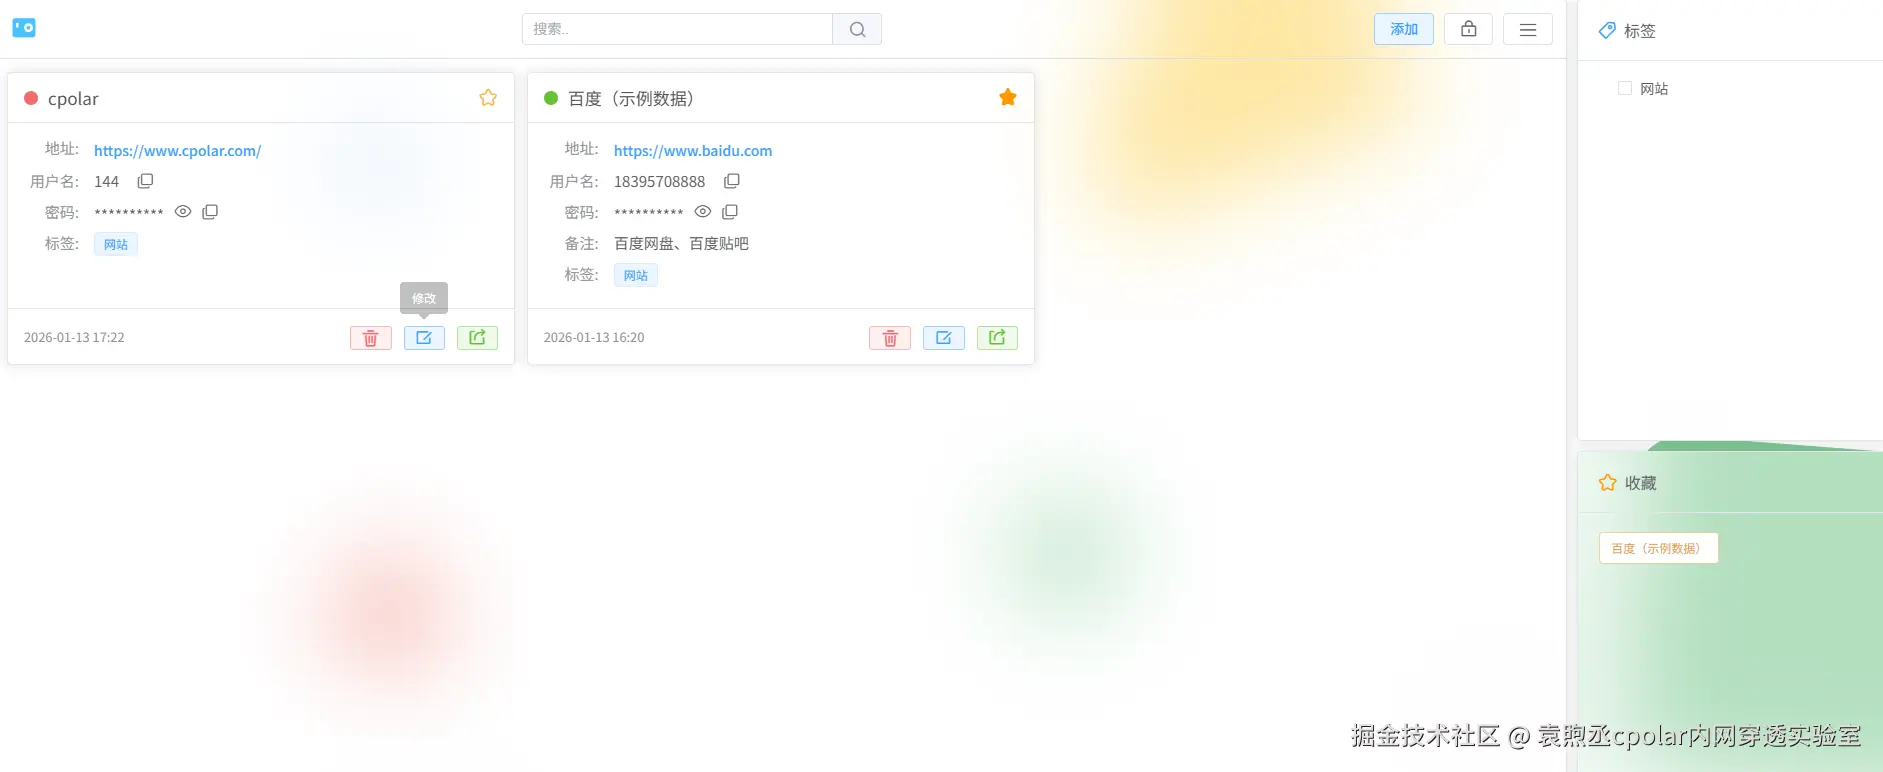Viewport: 1883px width, 772px height.
Task: Click timestamp 2026-01-13 17:22
Action: [x=74, y=338]
